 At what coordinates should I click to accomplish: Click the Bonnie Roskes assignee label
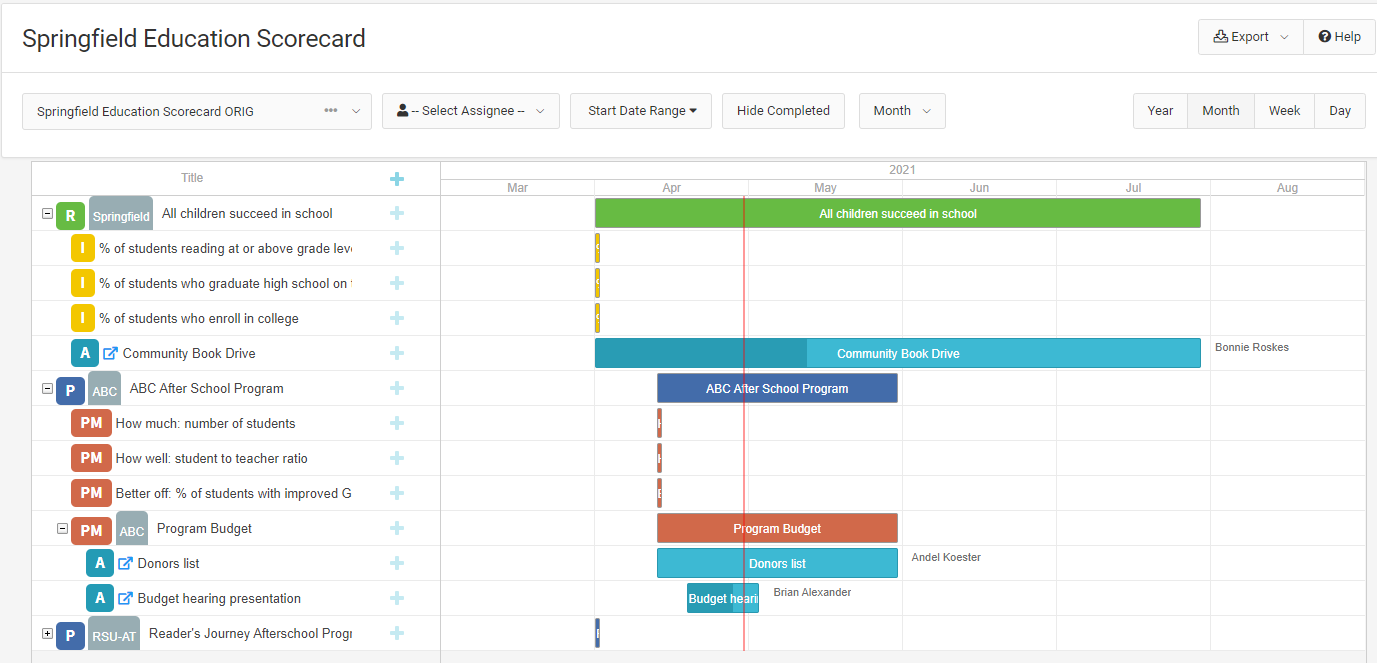tap(1252, 347)
